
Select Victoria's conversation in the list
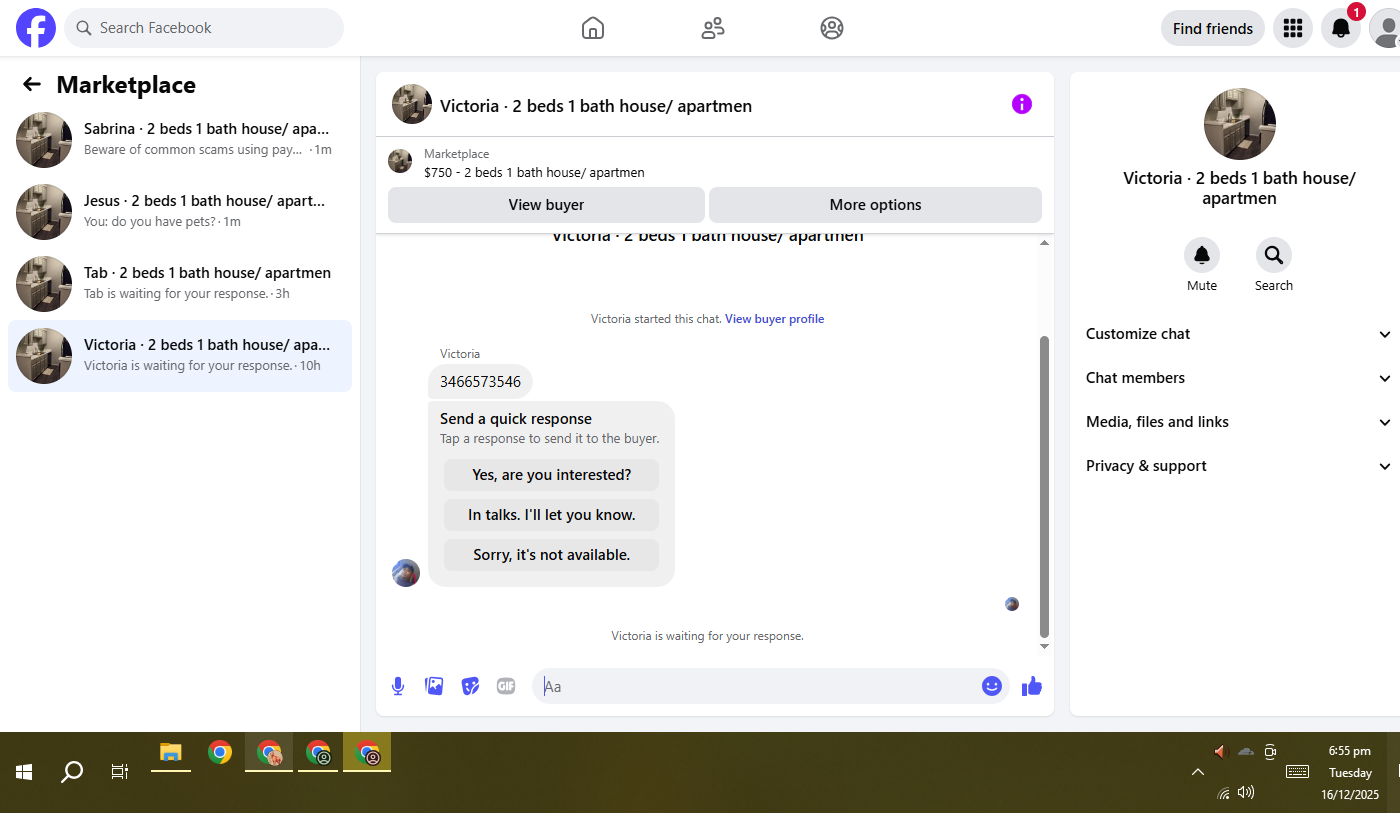point(180,356)
